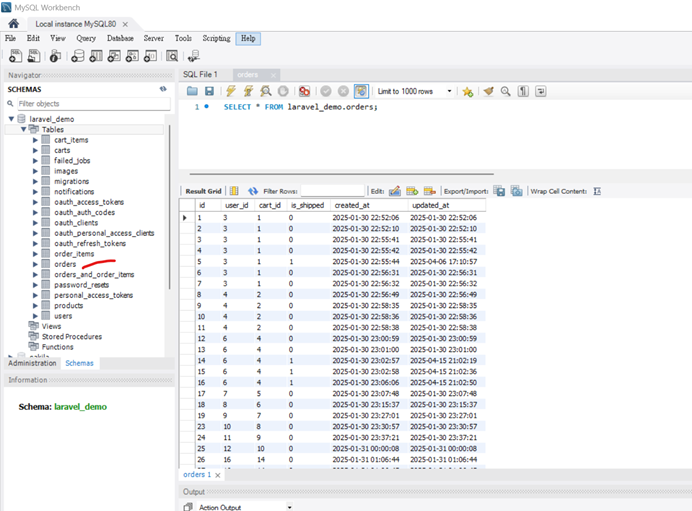Refresh the SCHEMAS list icon

(163, 89)
